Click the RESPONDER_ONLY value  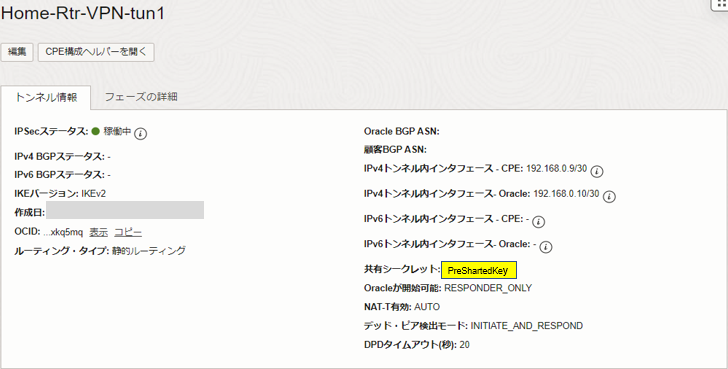click(488, 288)
